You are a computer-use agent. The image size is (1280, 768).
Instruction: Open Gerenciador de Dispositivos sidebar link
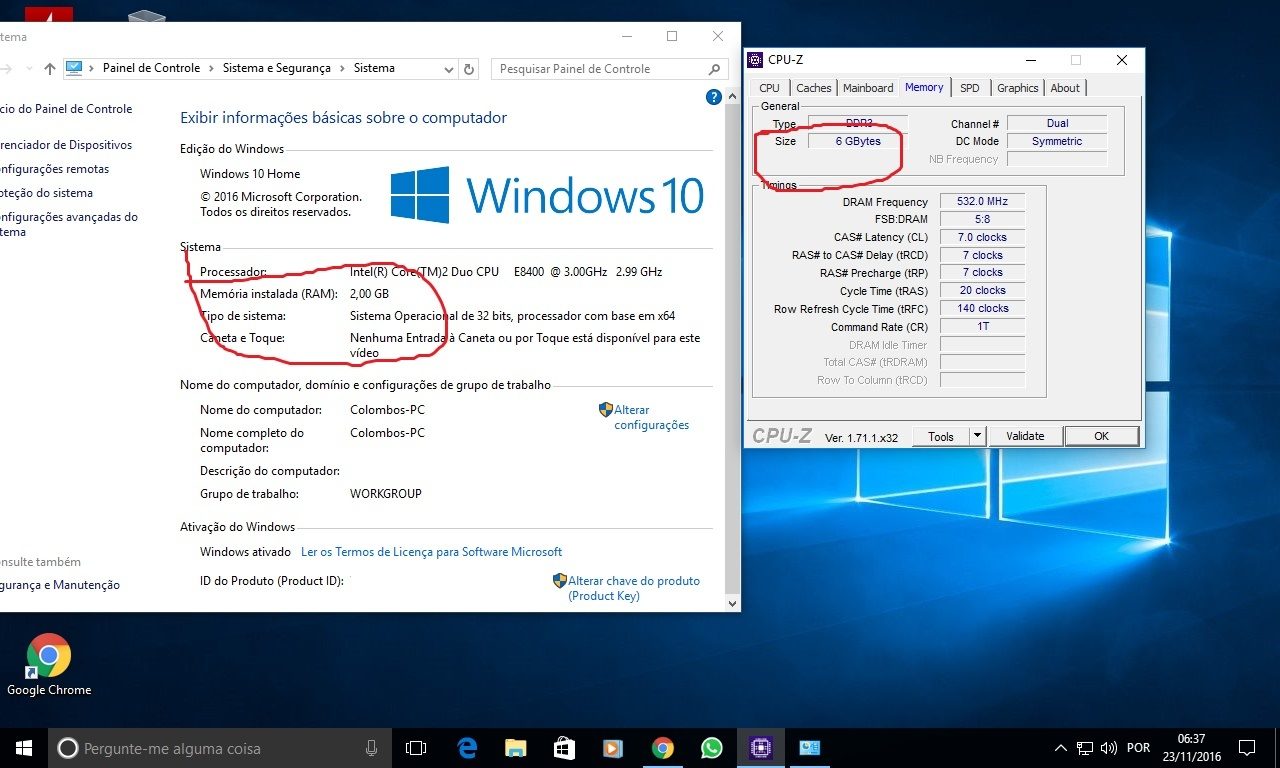point(66,145)
